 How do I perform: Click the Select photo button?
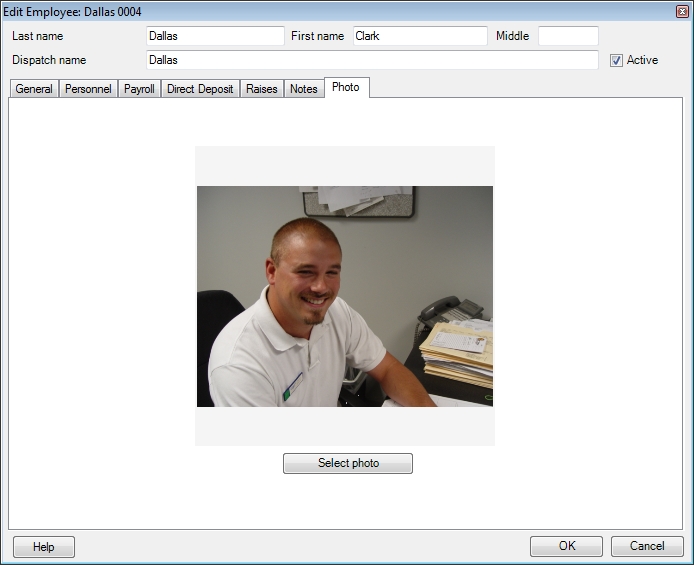tap(348, 463)
